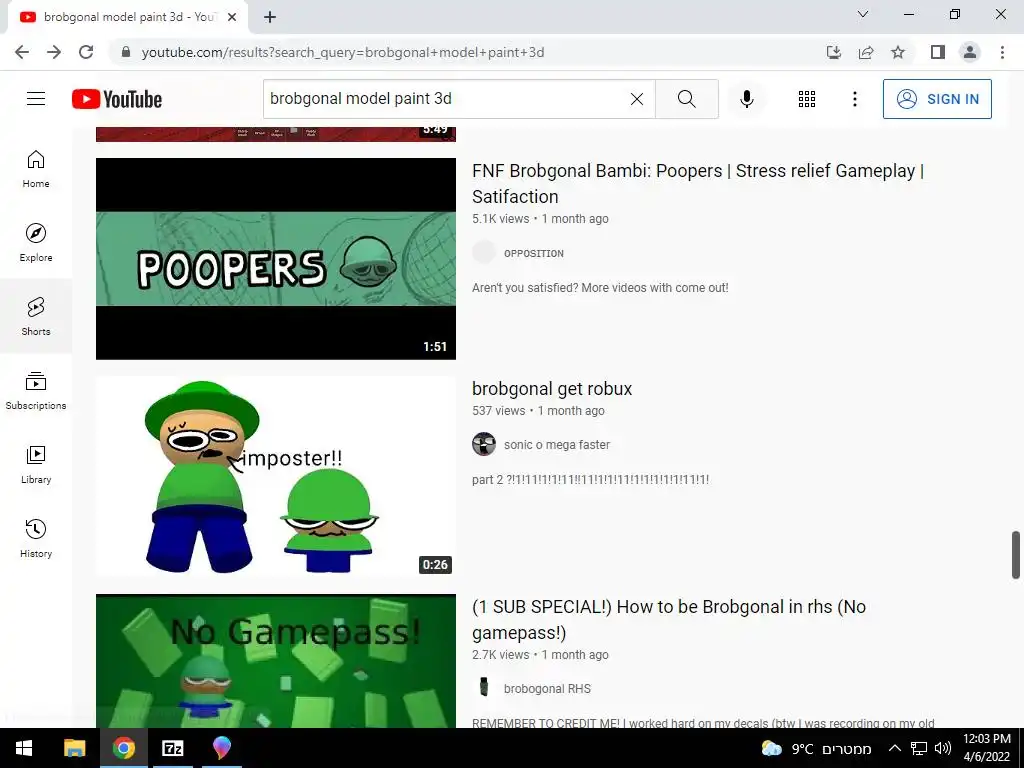Switch to Chrome in the taskbar
1024x768 pixels.
(x=123, y=748)
